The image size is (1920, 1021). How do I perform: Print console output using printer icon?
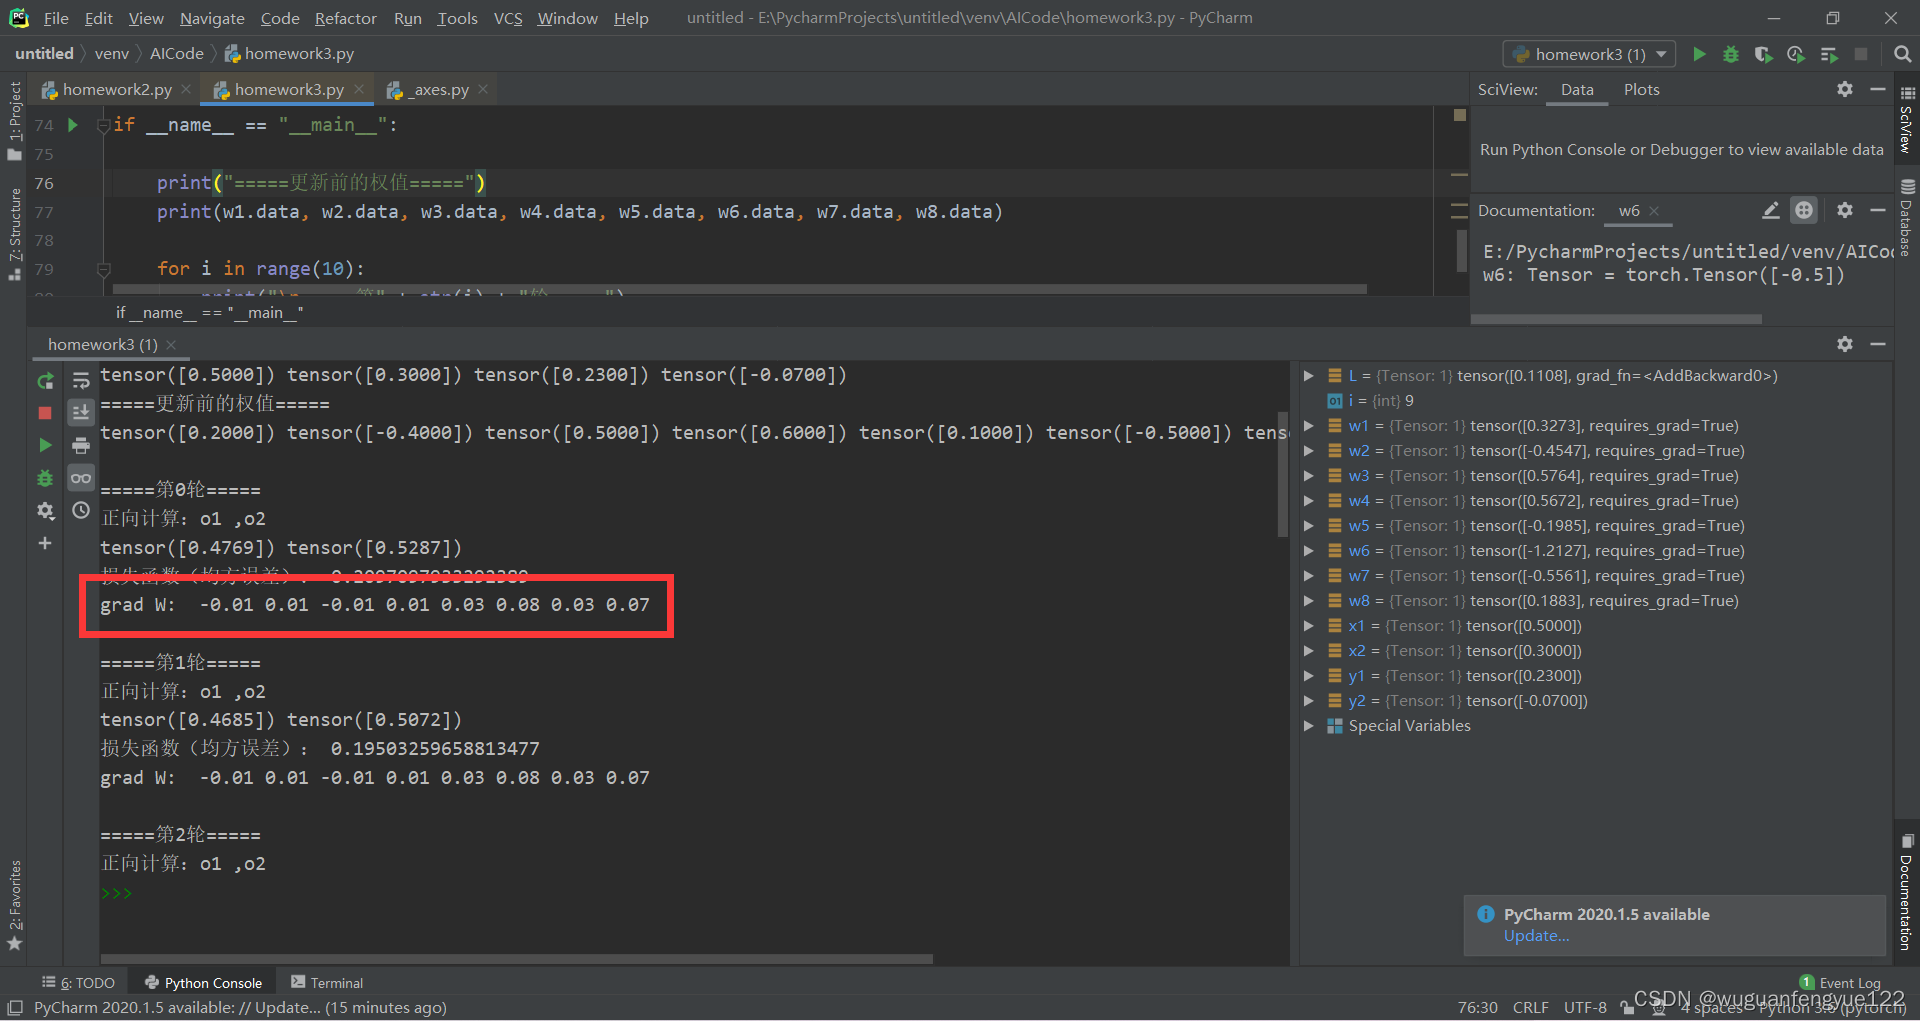click(81, 445)
